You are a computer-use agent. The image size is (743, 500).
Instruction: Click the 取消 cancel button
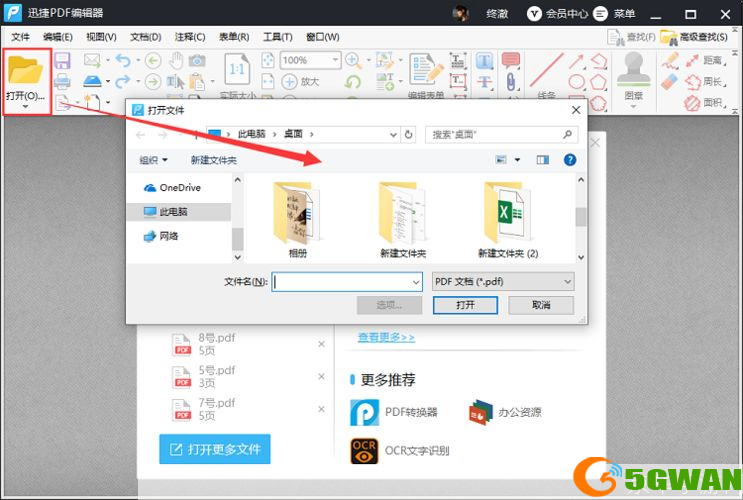point(541,305)
